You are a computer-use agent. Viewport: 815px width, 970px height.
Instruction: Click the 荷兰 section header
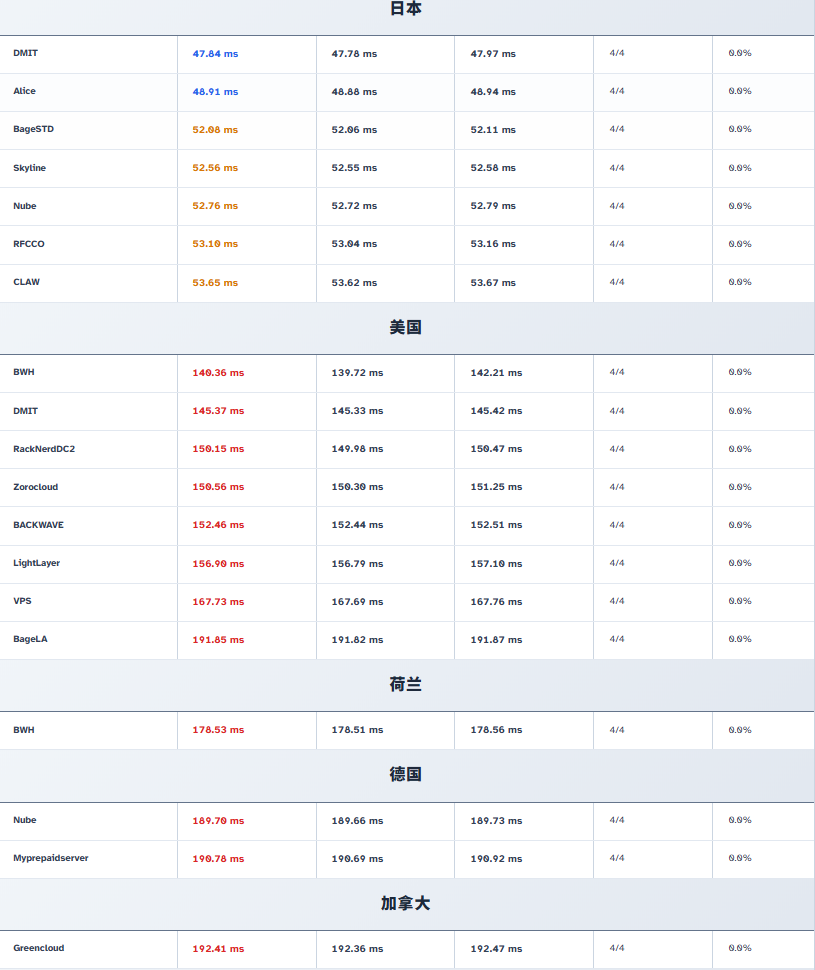click(x=405, y=685)
